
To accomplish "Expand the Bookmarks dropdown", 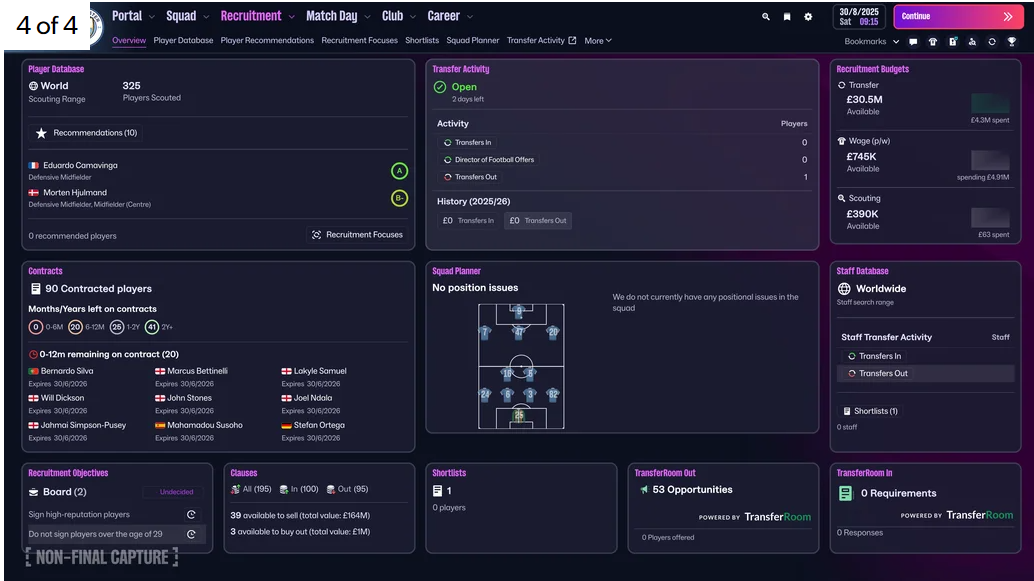I will tap(871, 42).
